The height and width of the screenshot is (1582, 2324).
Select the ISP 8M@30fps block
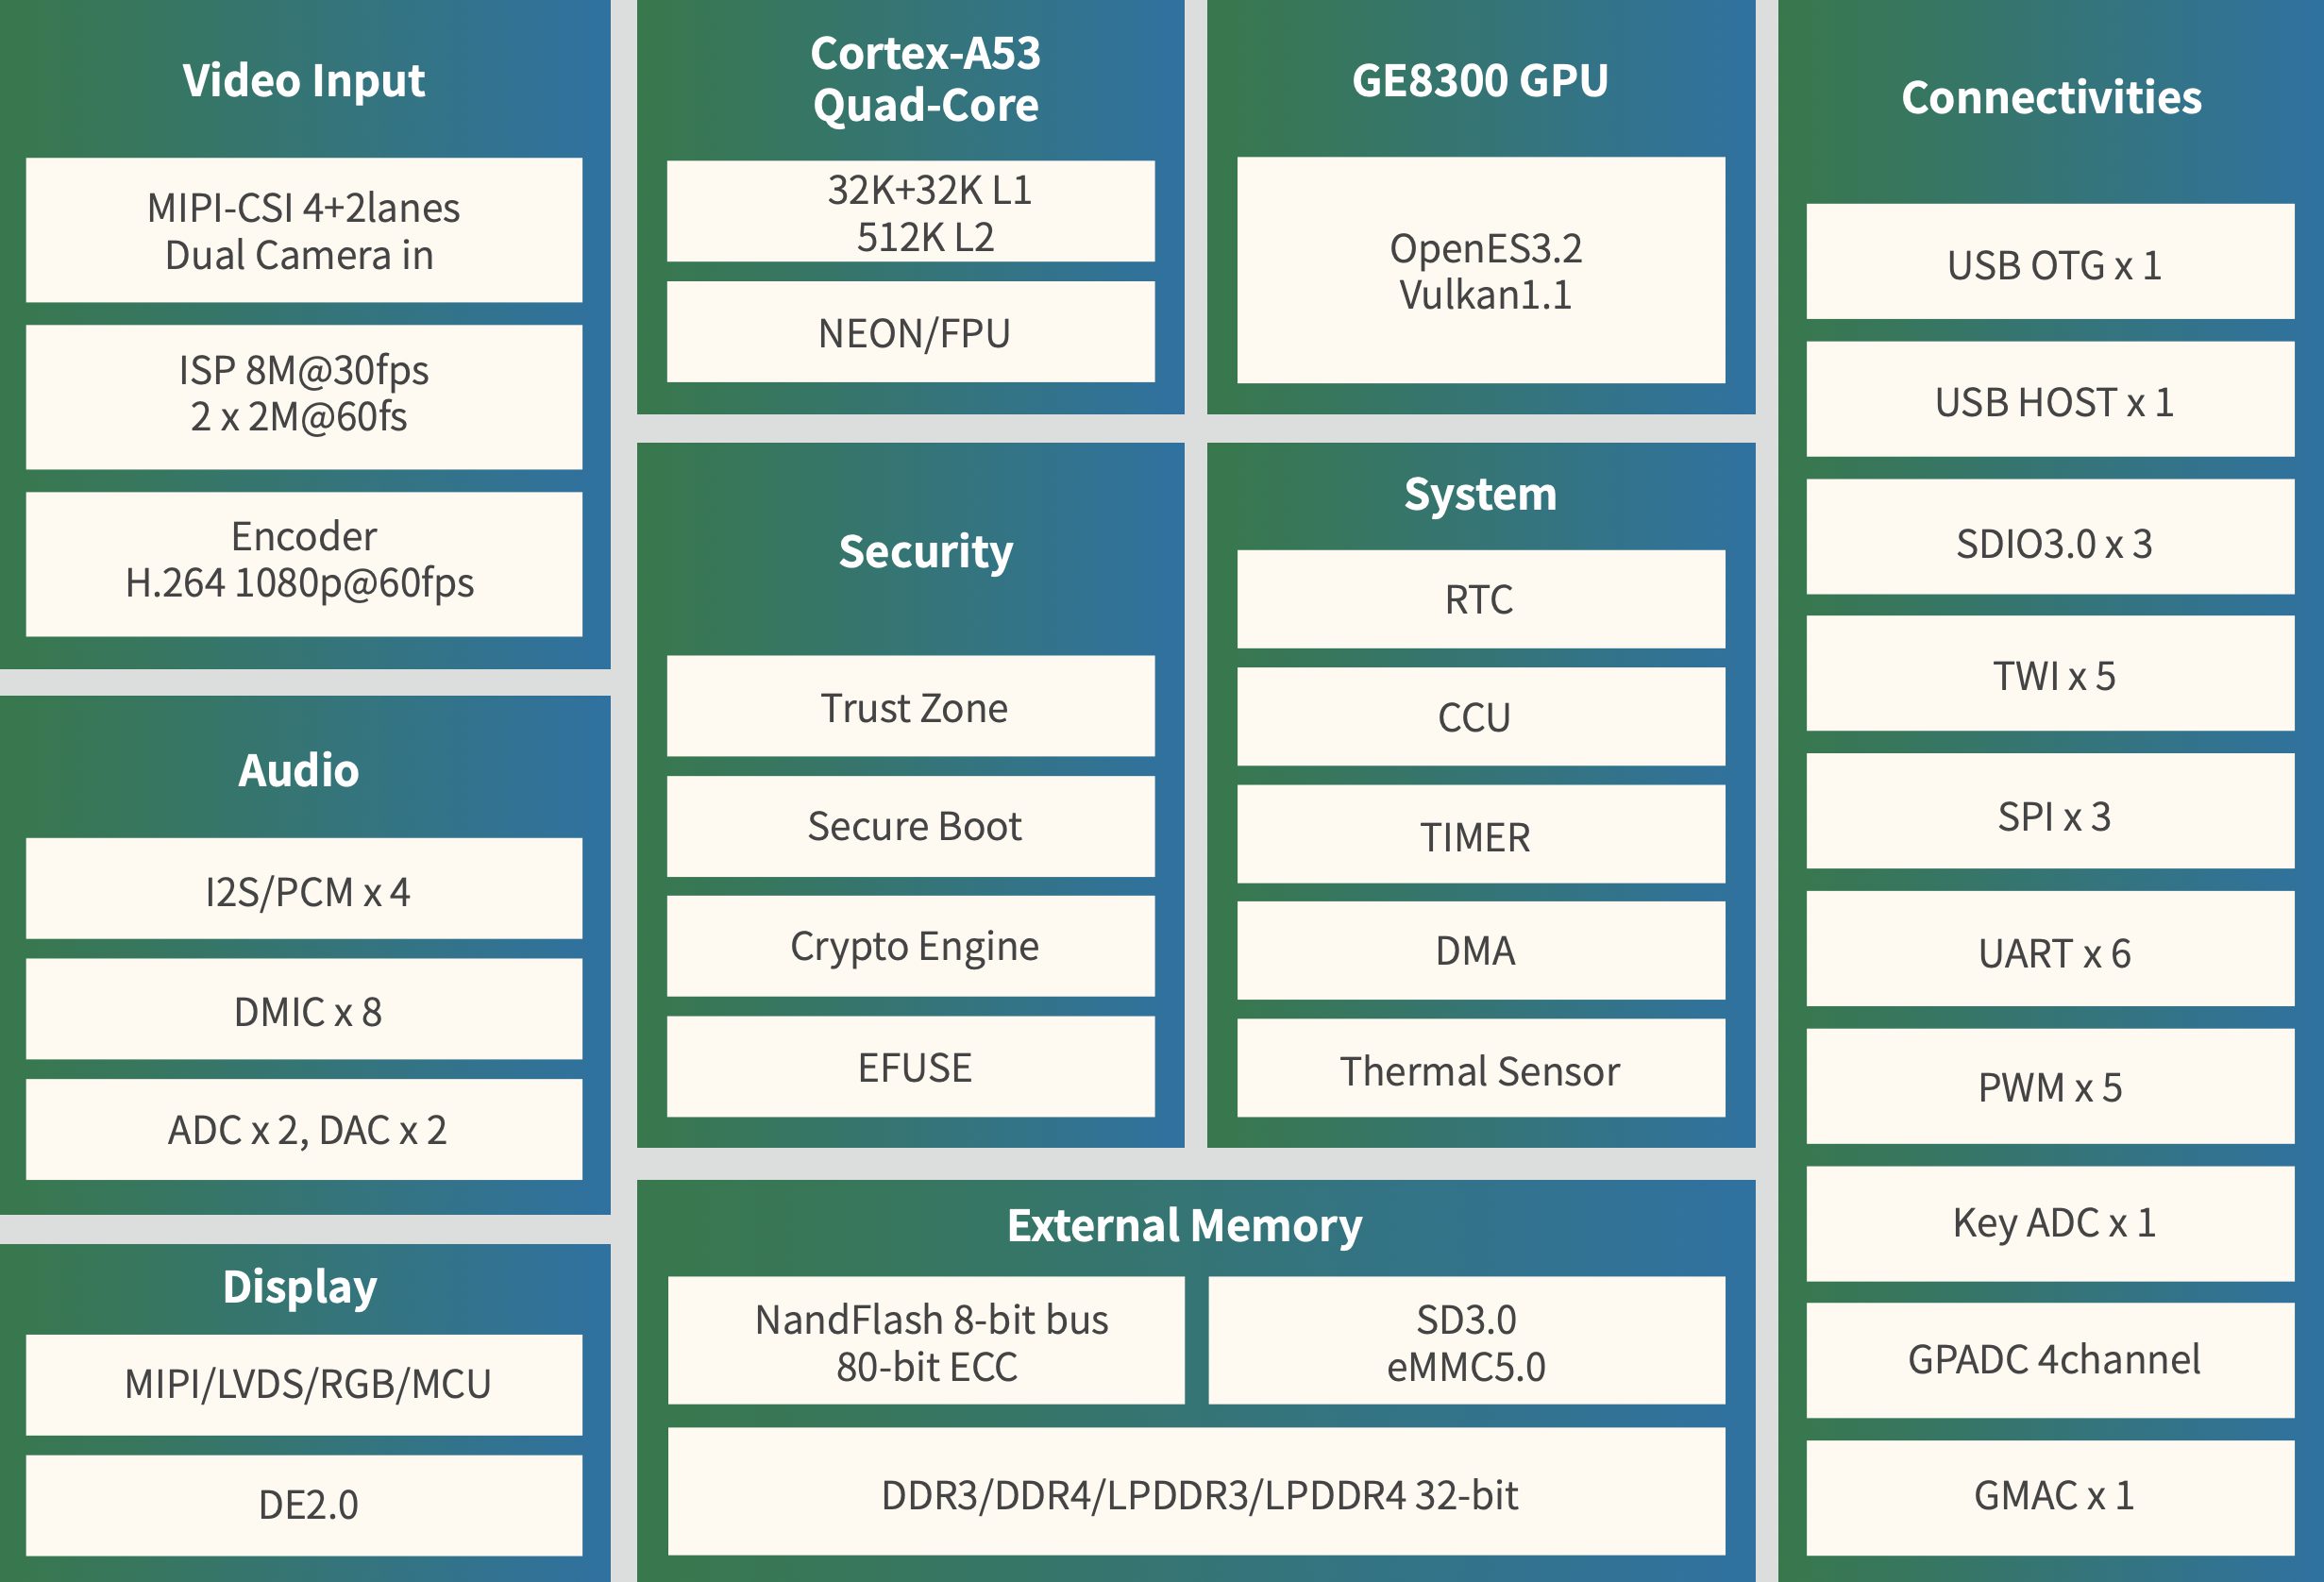[304, 396]
